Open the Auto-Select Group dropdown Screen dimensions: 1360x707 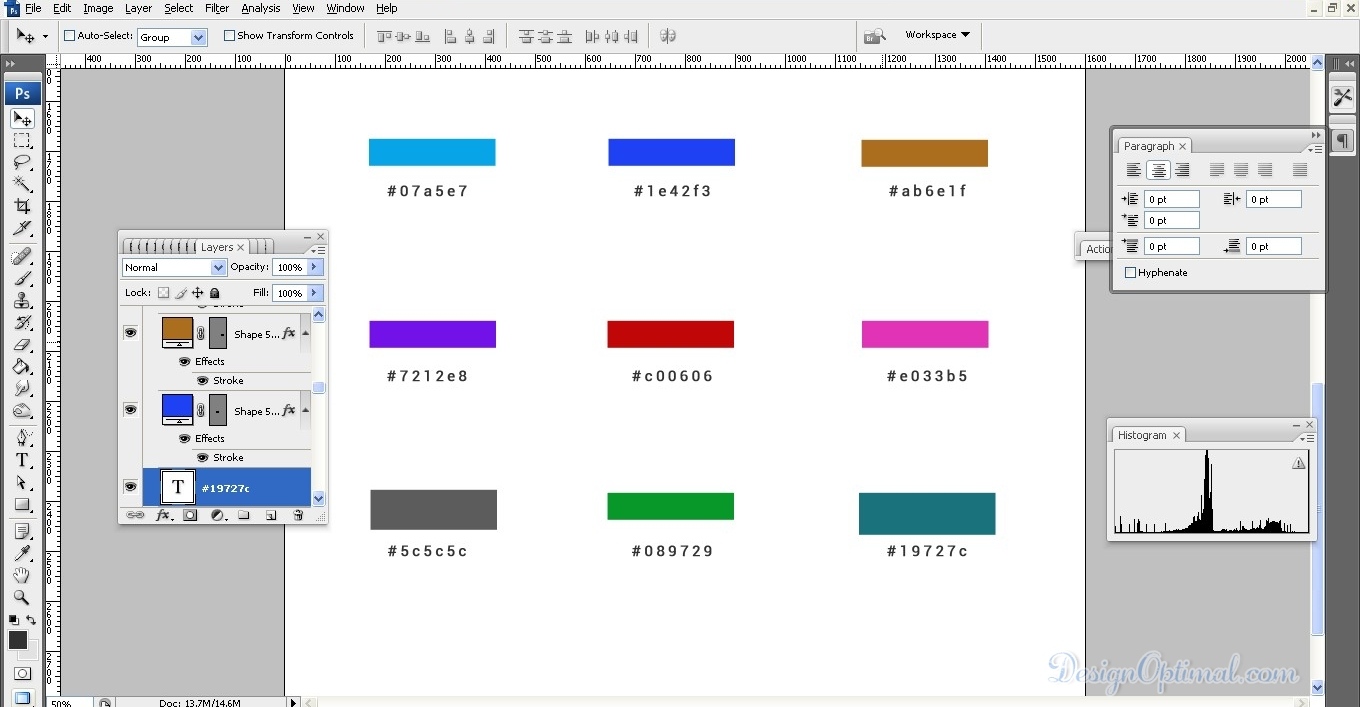(198, 37)
